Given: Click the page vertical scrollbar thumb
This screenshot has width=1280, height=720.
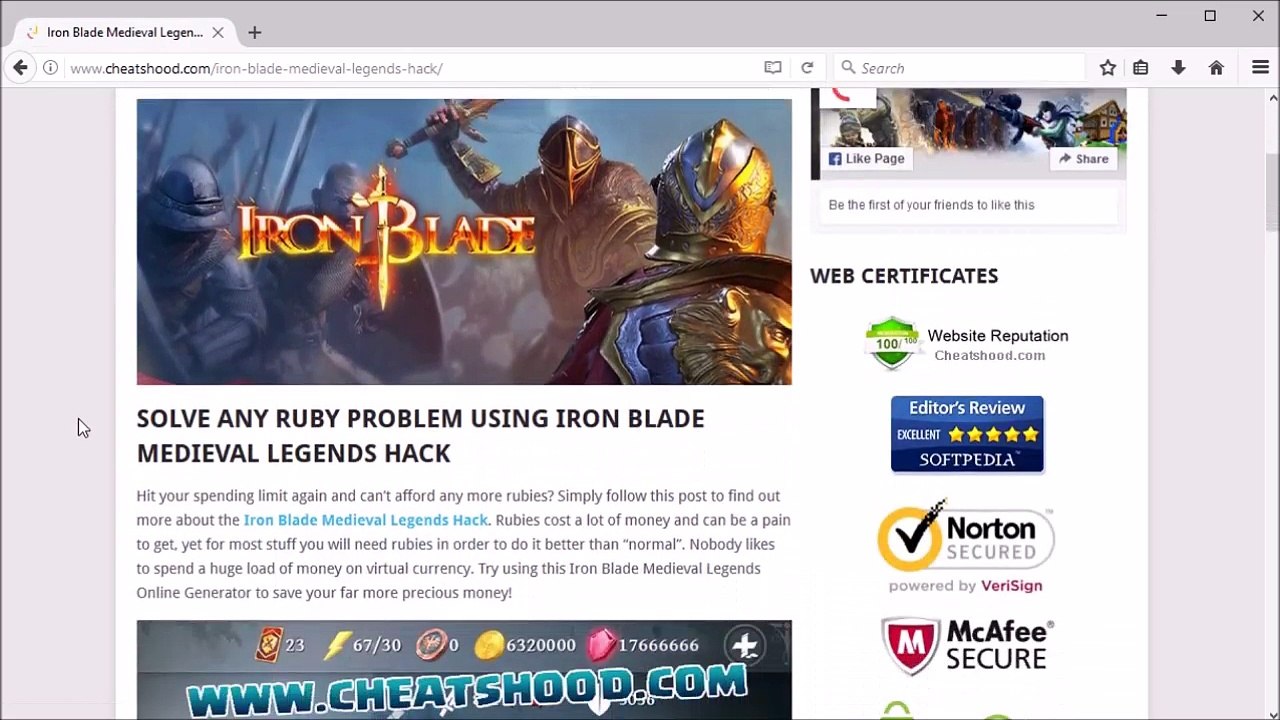Looking at the screenshot, I should tap(1272, 192).
